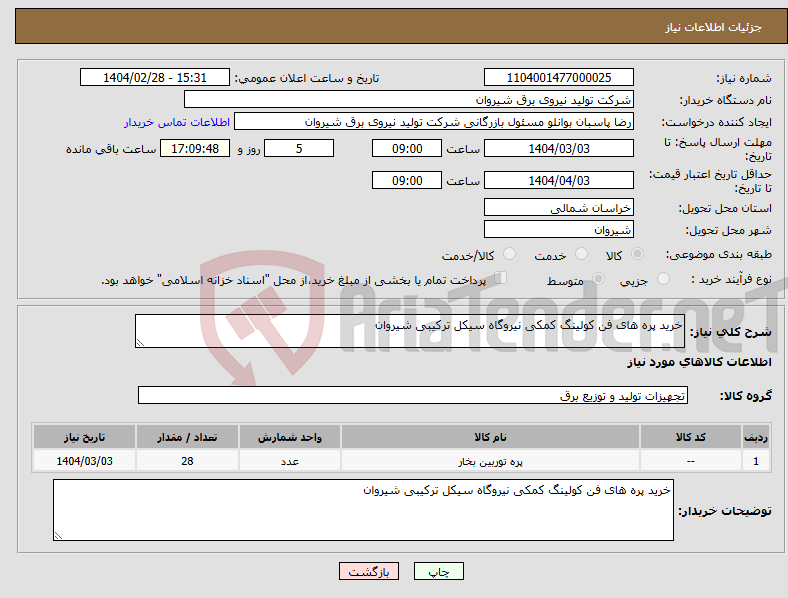Select the کالا radio button
Screen dimensions: 788x598
(637, 254)
